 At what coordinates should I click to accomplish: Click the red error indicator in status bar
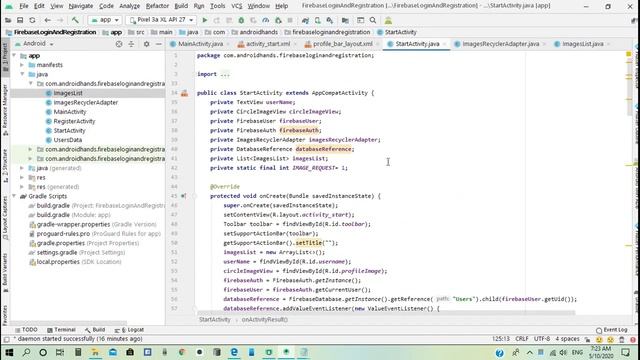(633, 339)
